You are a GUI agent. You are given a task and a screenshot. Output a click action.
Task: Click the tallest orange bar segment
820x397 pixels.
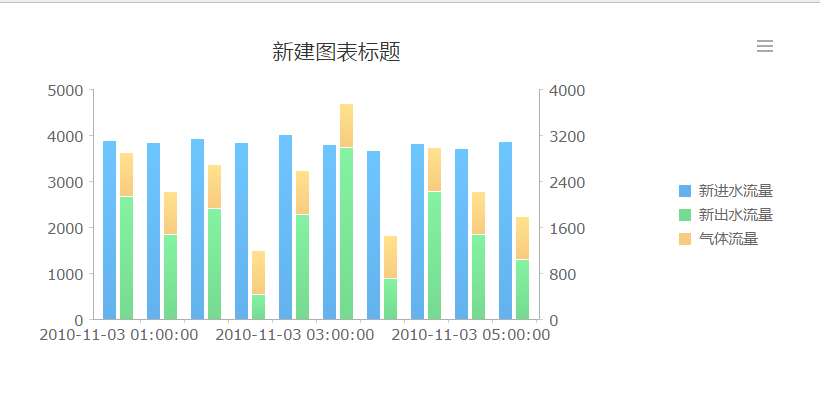346,126
